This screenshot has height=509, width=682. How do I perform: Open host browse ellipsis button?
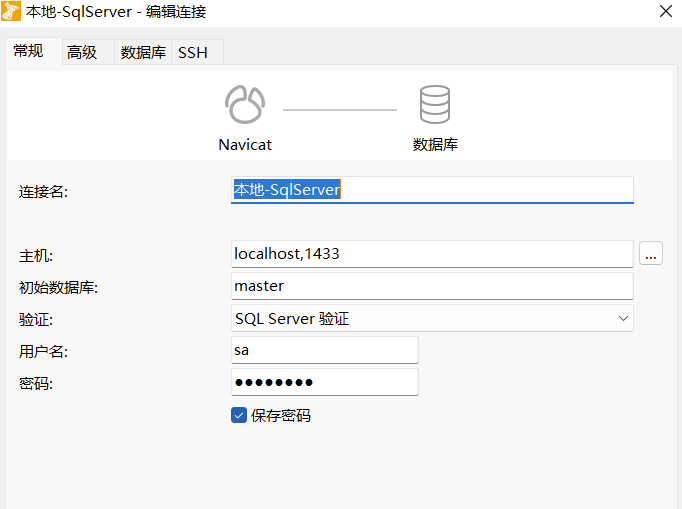click(x=651, y=253)
